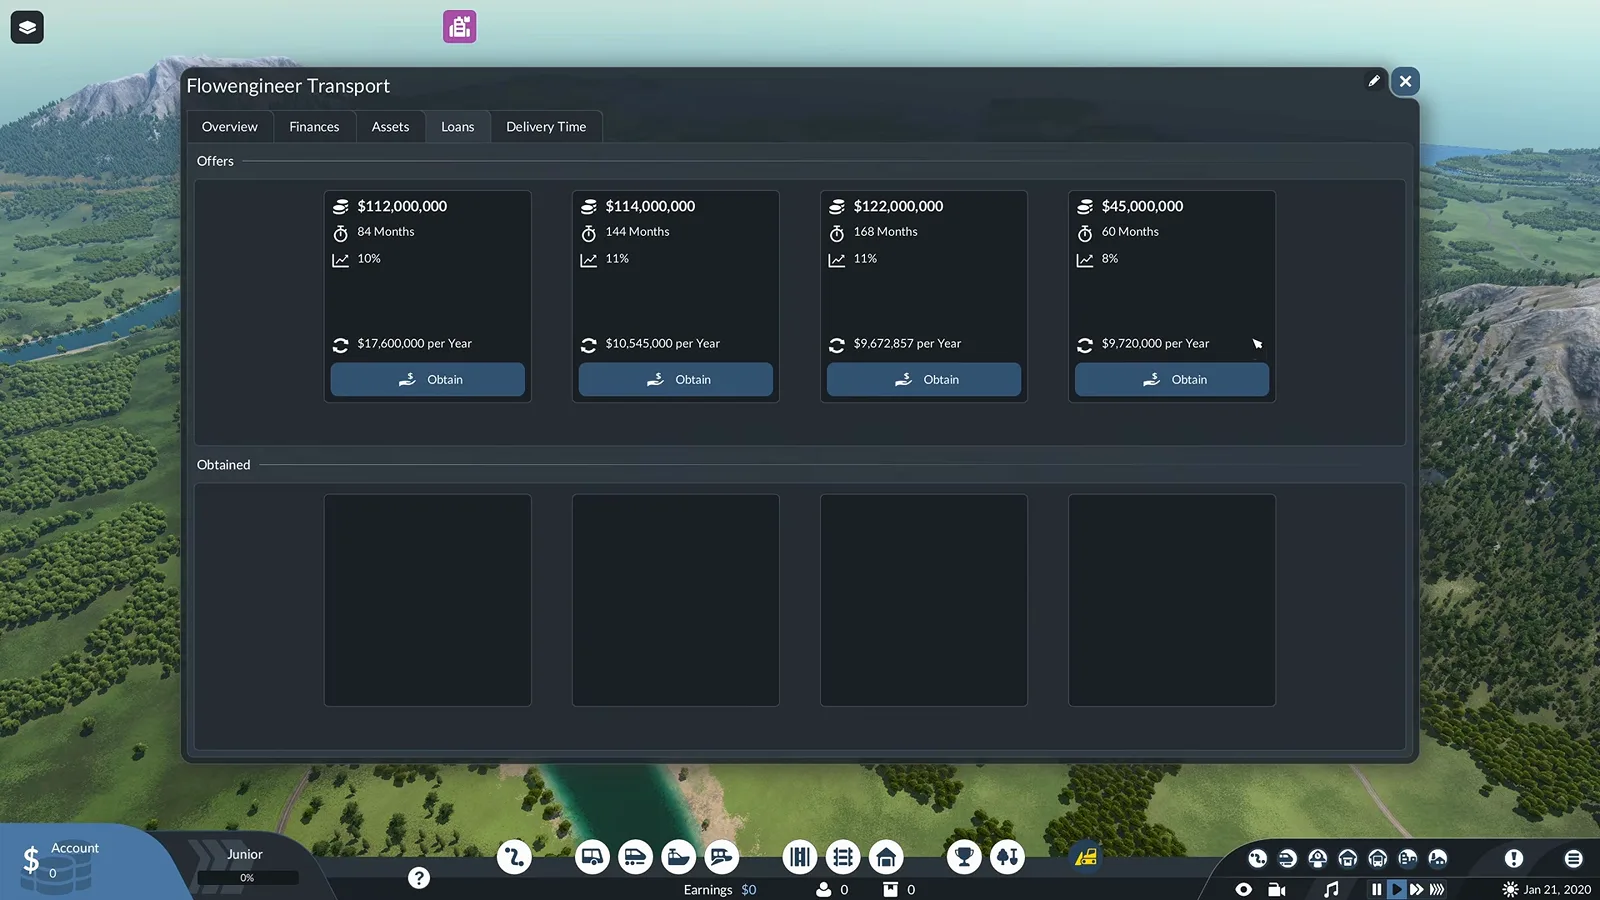Click the date Jan 21, 2020
The image size is (1600, 900).
coord(1557,889)
